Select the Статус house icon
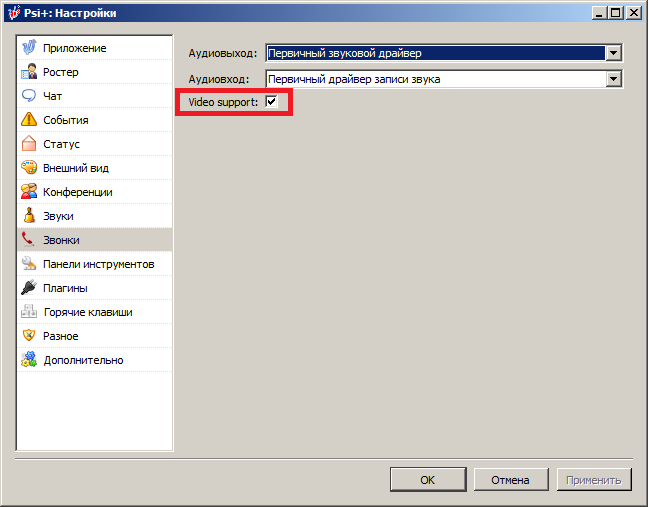This screenshot has width=648, height=507. 29,144
